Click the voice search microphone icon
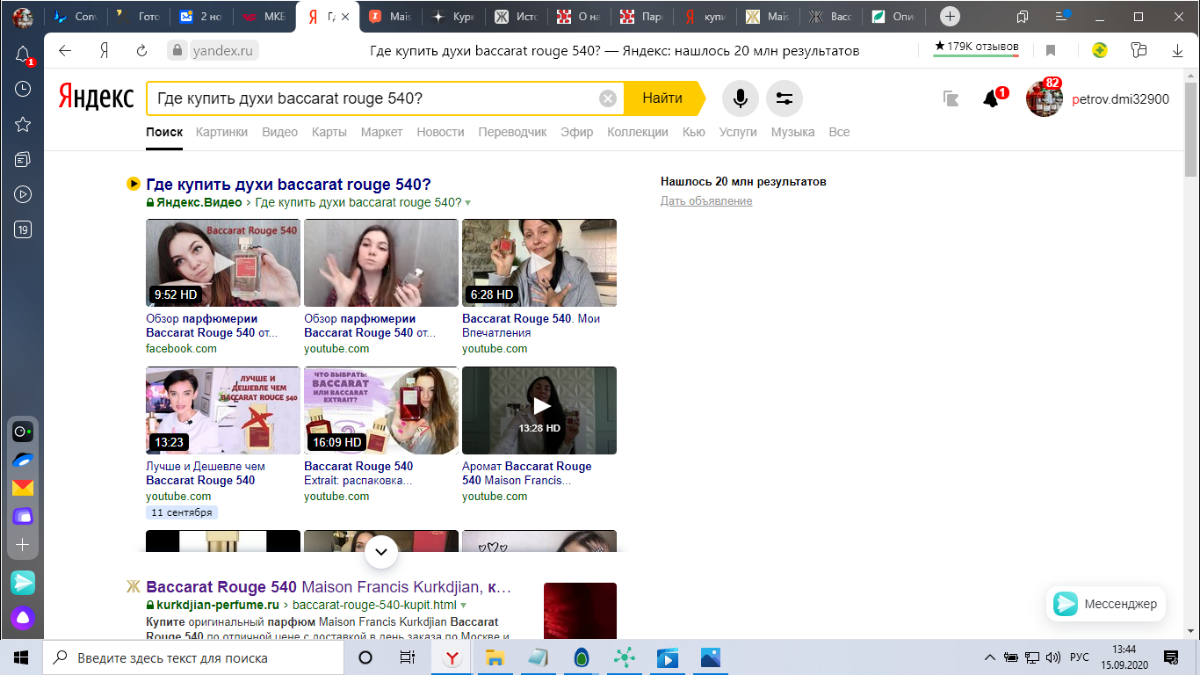This screenshot has width=1200, height=675. pos(740,98)
